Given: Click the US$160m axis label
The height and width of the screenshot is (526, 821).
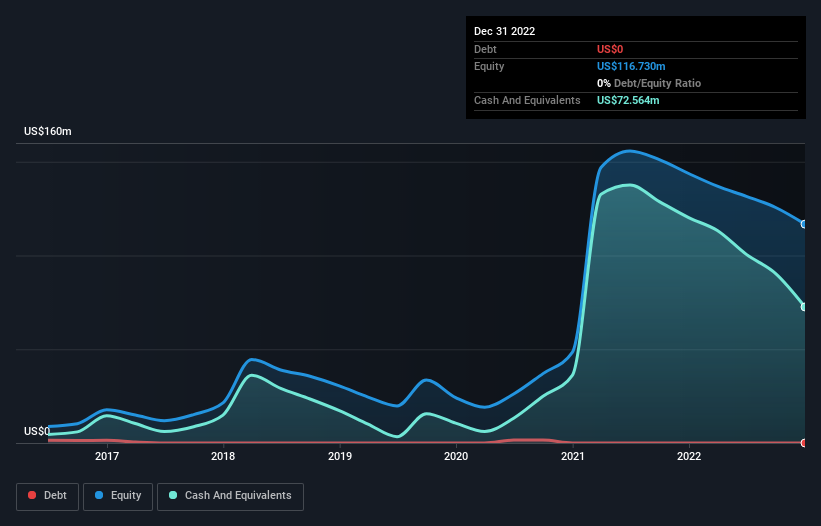Looking at the screenshot, I should pyautogui.click(x=48, y=131).
